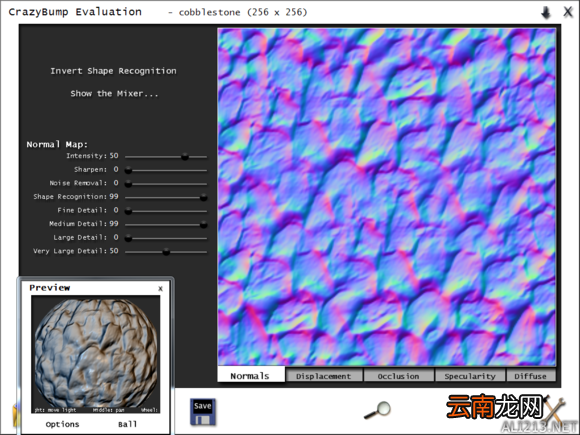Click the Intensity value 50
This screenshot has width=580, height=435.
pos(114,156)
